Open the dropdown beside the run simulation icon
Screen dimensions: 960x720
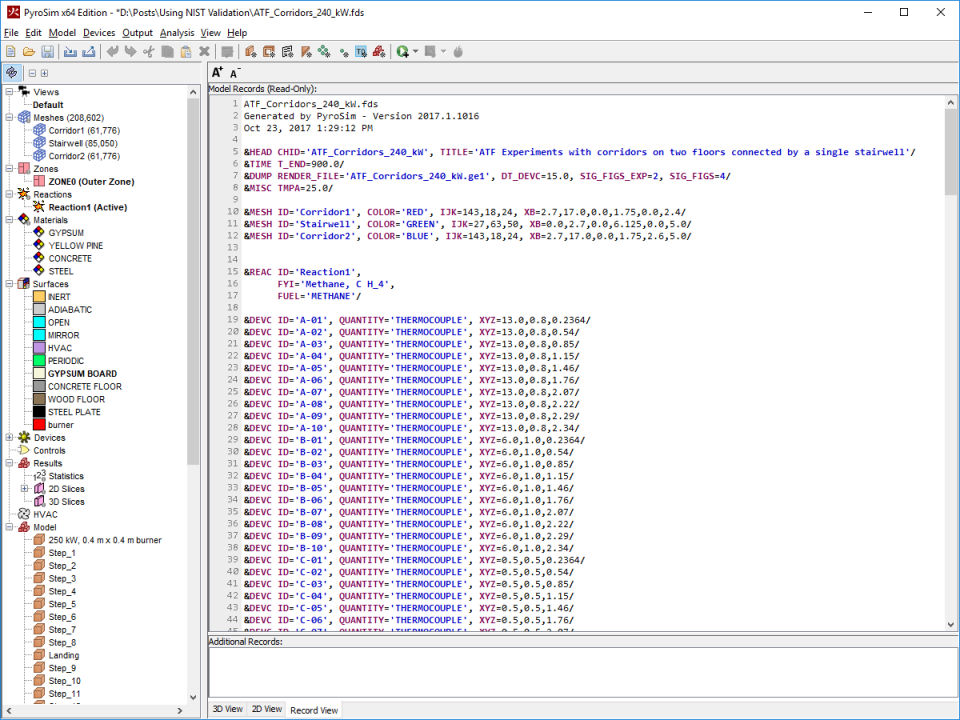click(x=416, y=51)
